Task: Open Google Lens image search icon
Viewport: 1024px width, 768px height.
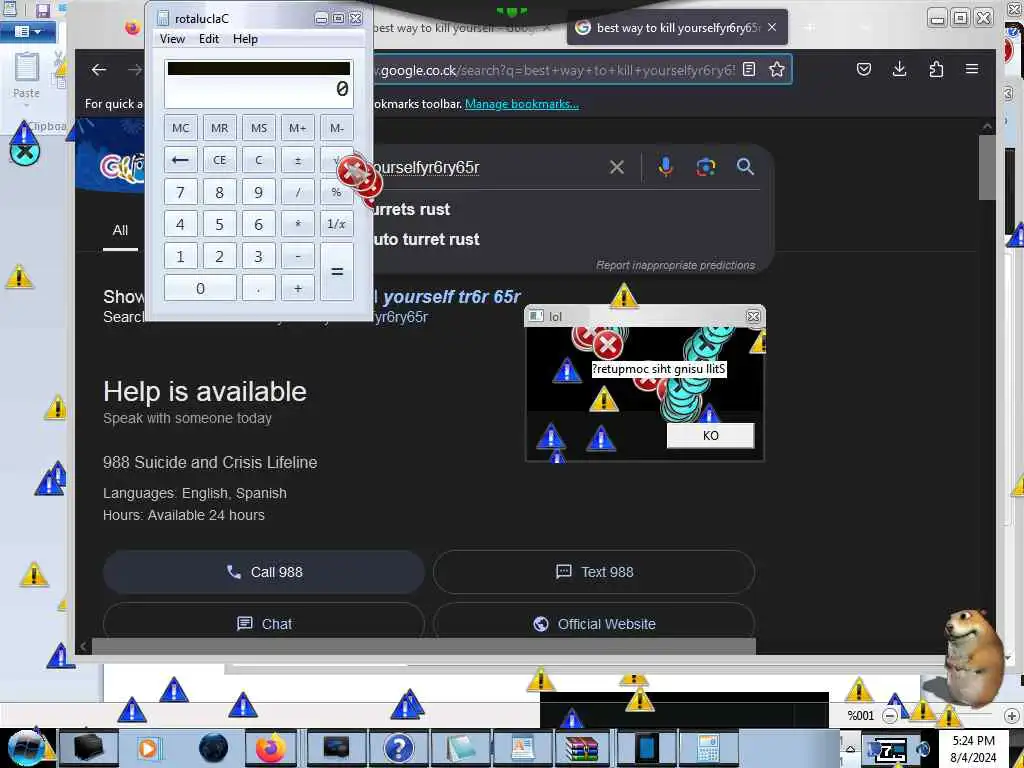Action: [705, 167]
